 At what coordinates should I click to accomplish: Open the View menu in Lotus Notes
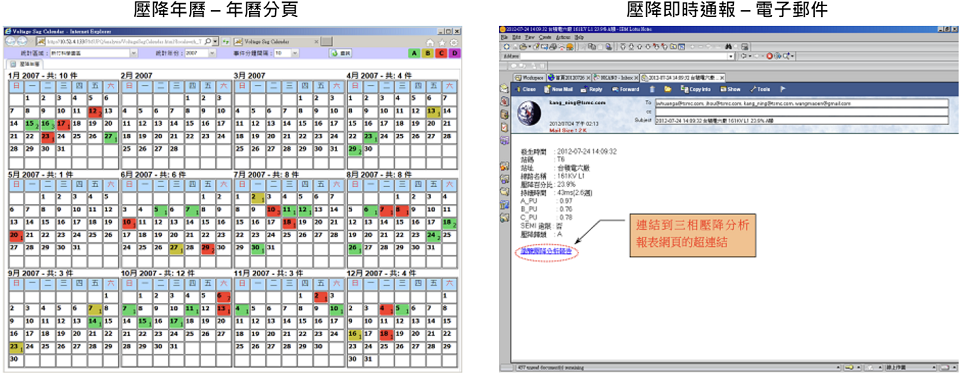[x=530, y=37]
